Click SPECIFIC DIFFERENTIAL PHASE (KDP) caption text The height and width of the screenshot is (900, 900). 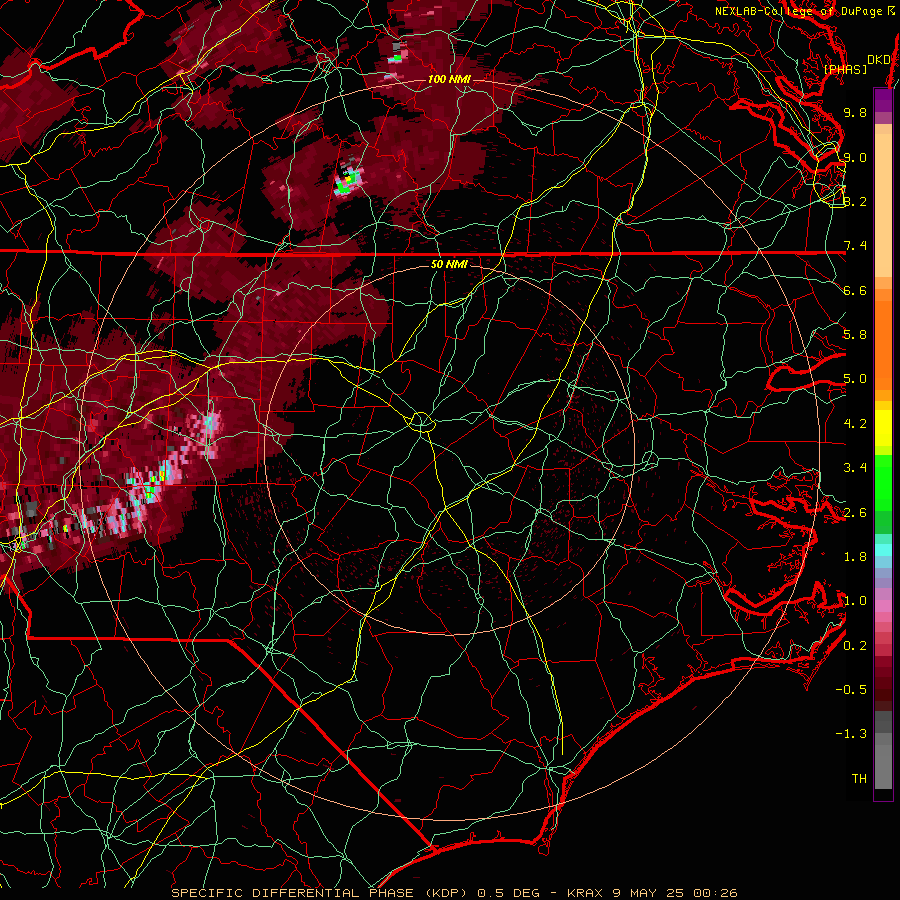click(320, 893)
